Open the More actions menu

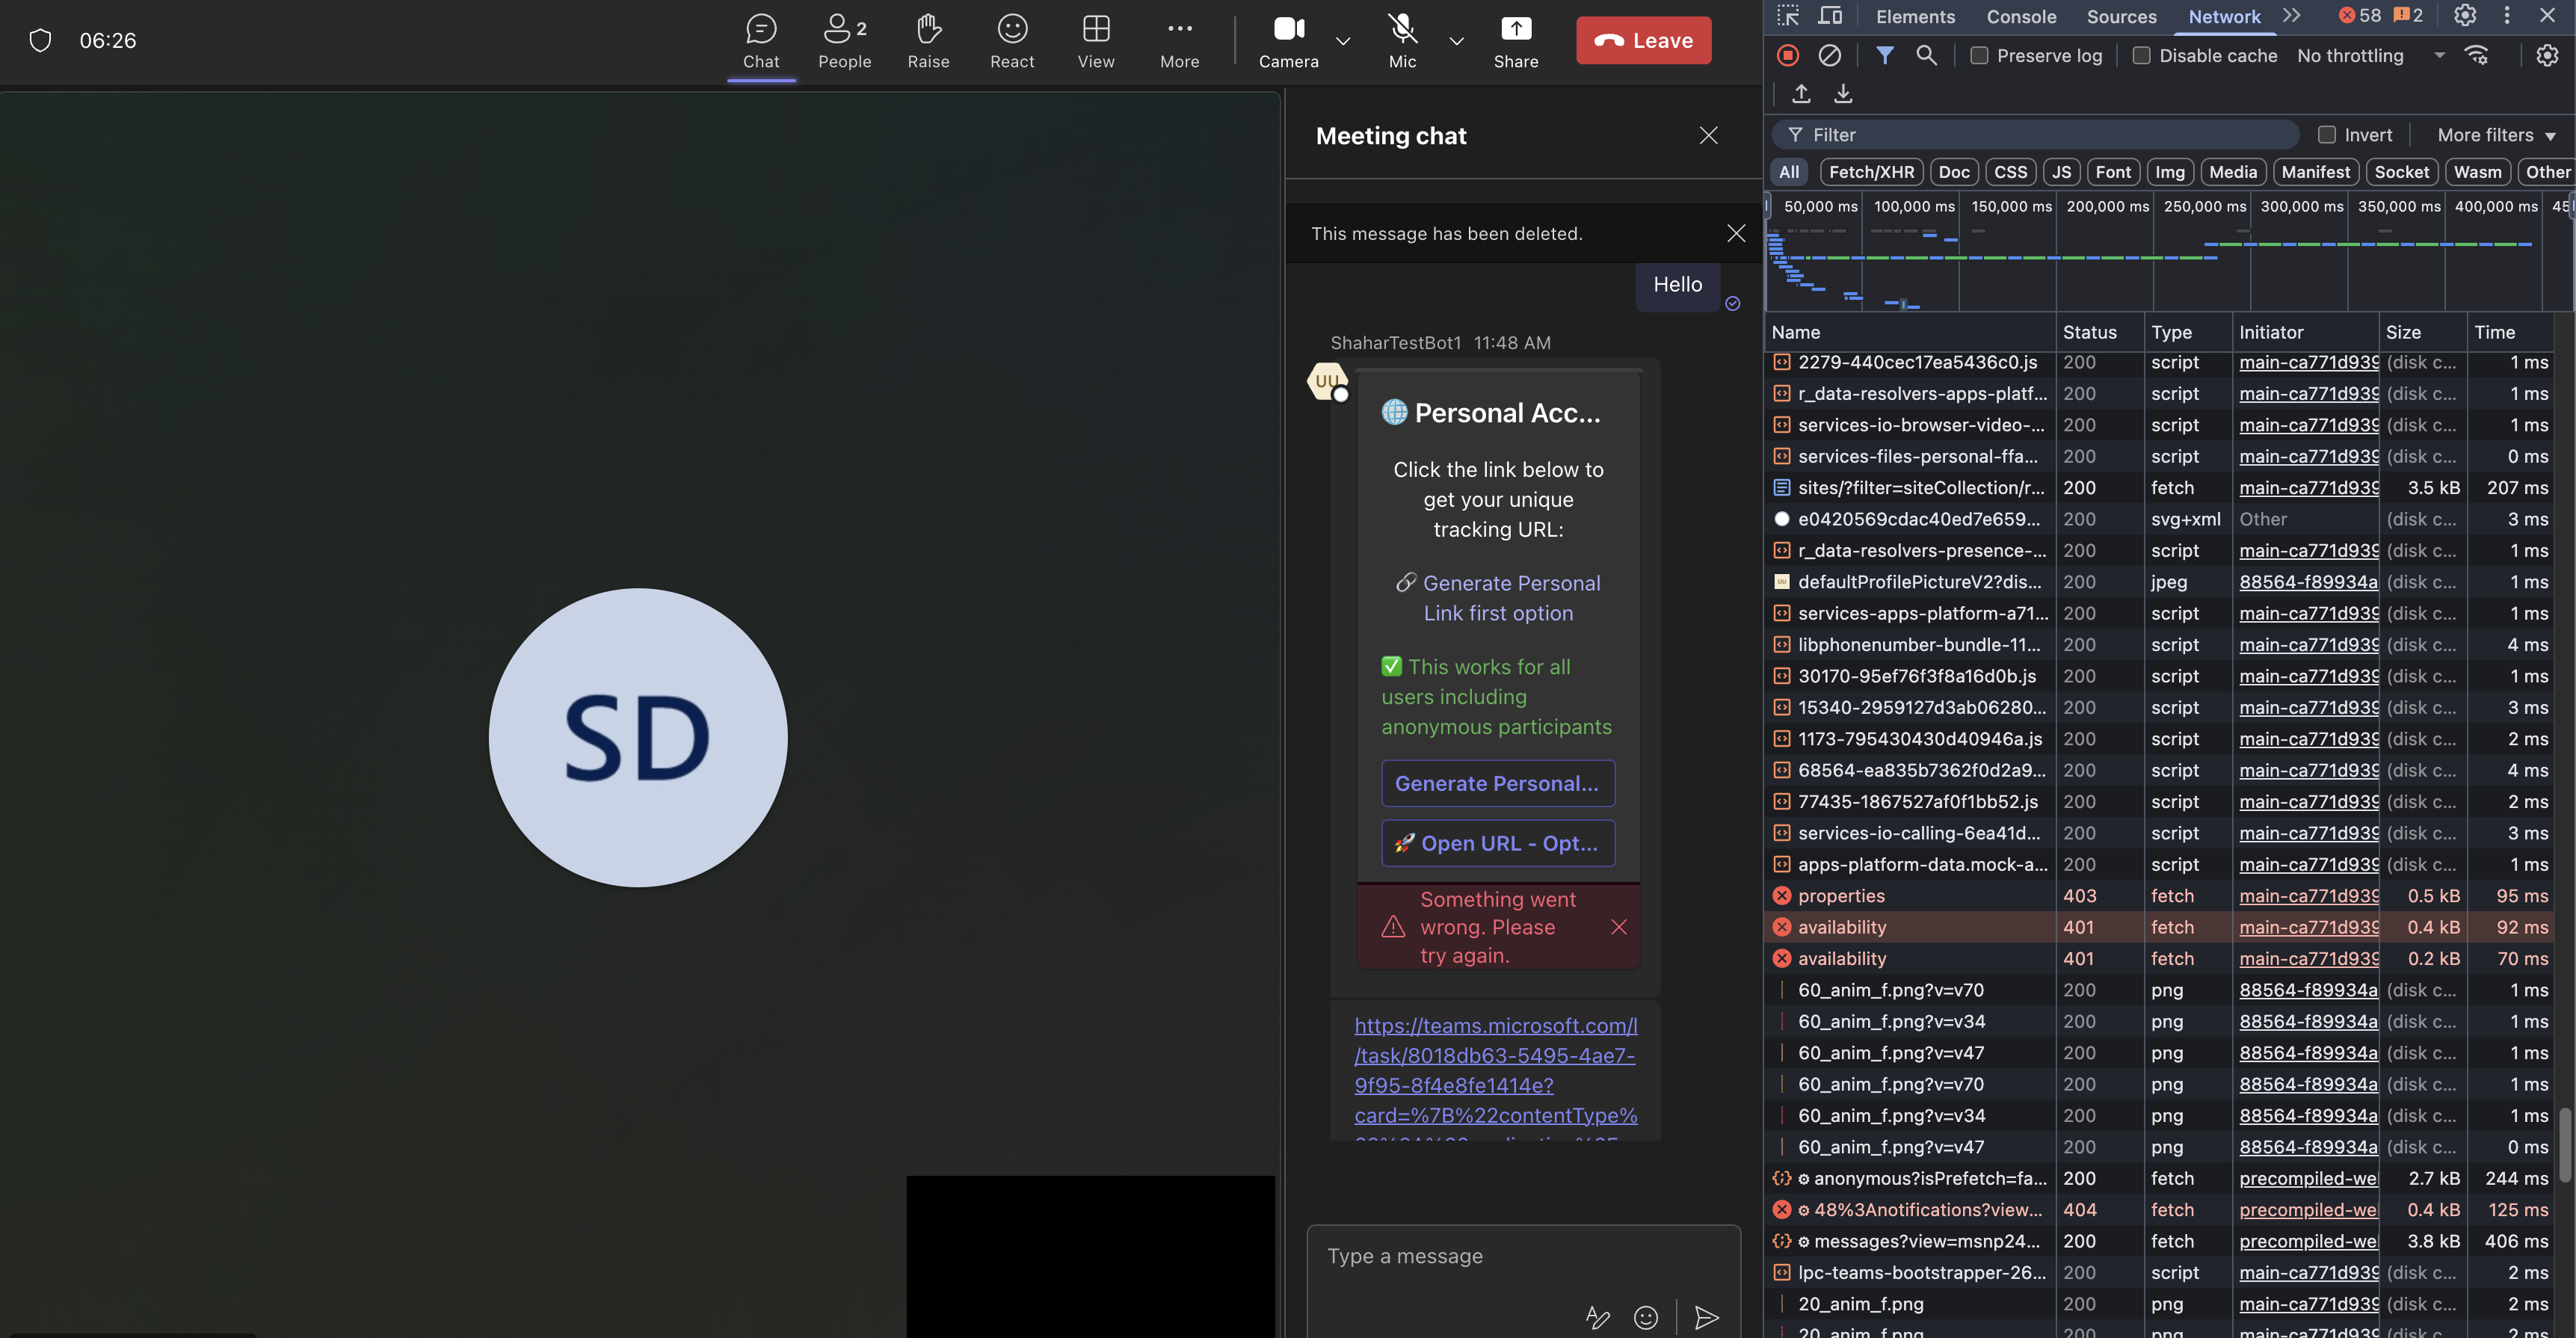pos(1180,41)
